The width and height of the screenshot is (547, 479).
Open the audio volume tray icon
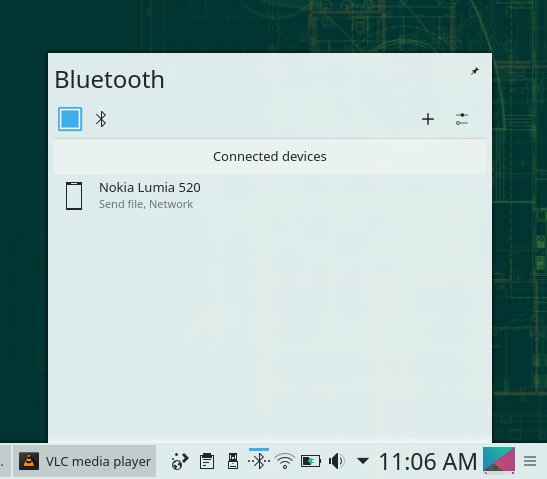(336, 461)
